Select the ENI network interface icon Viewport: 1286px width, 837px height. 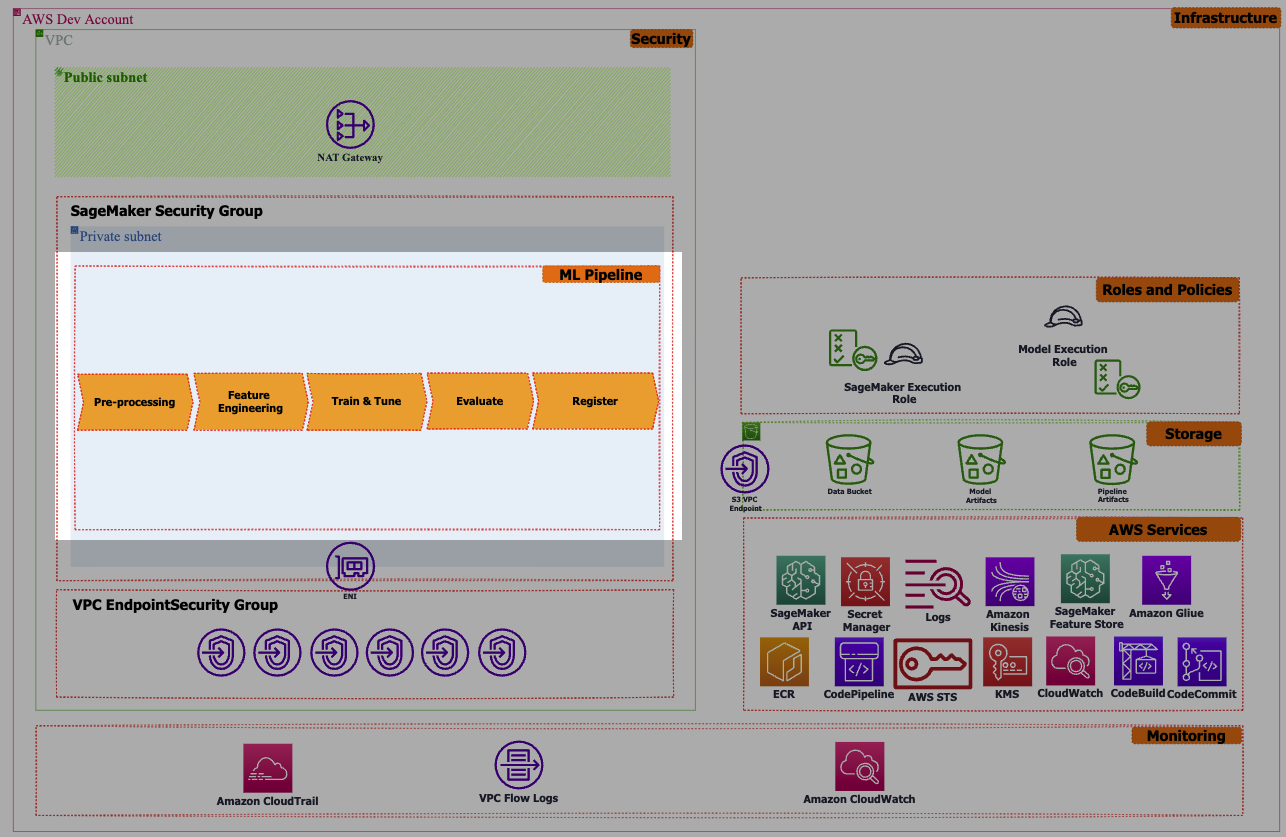pos(351,567)
